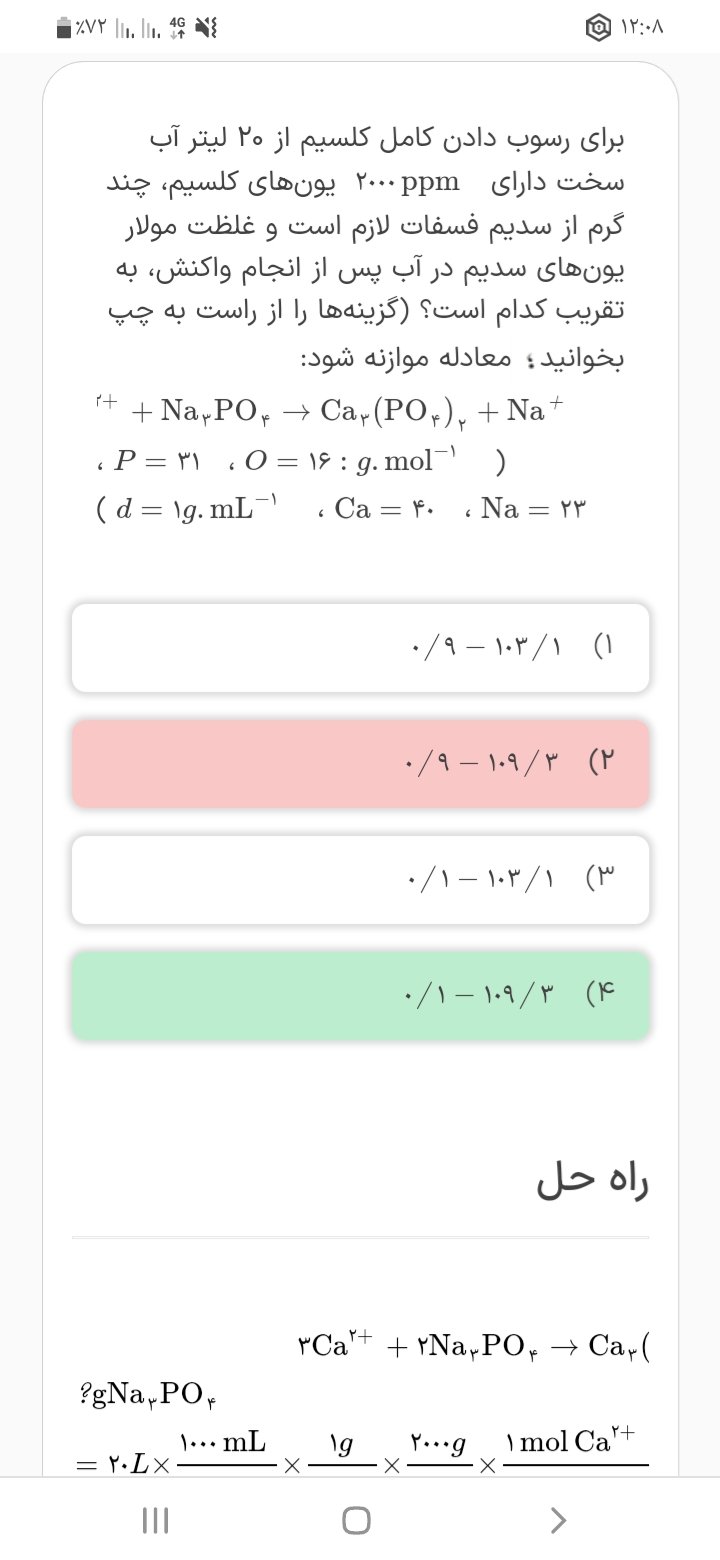Open recent apps with three-lines button

[154, 1521]
